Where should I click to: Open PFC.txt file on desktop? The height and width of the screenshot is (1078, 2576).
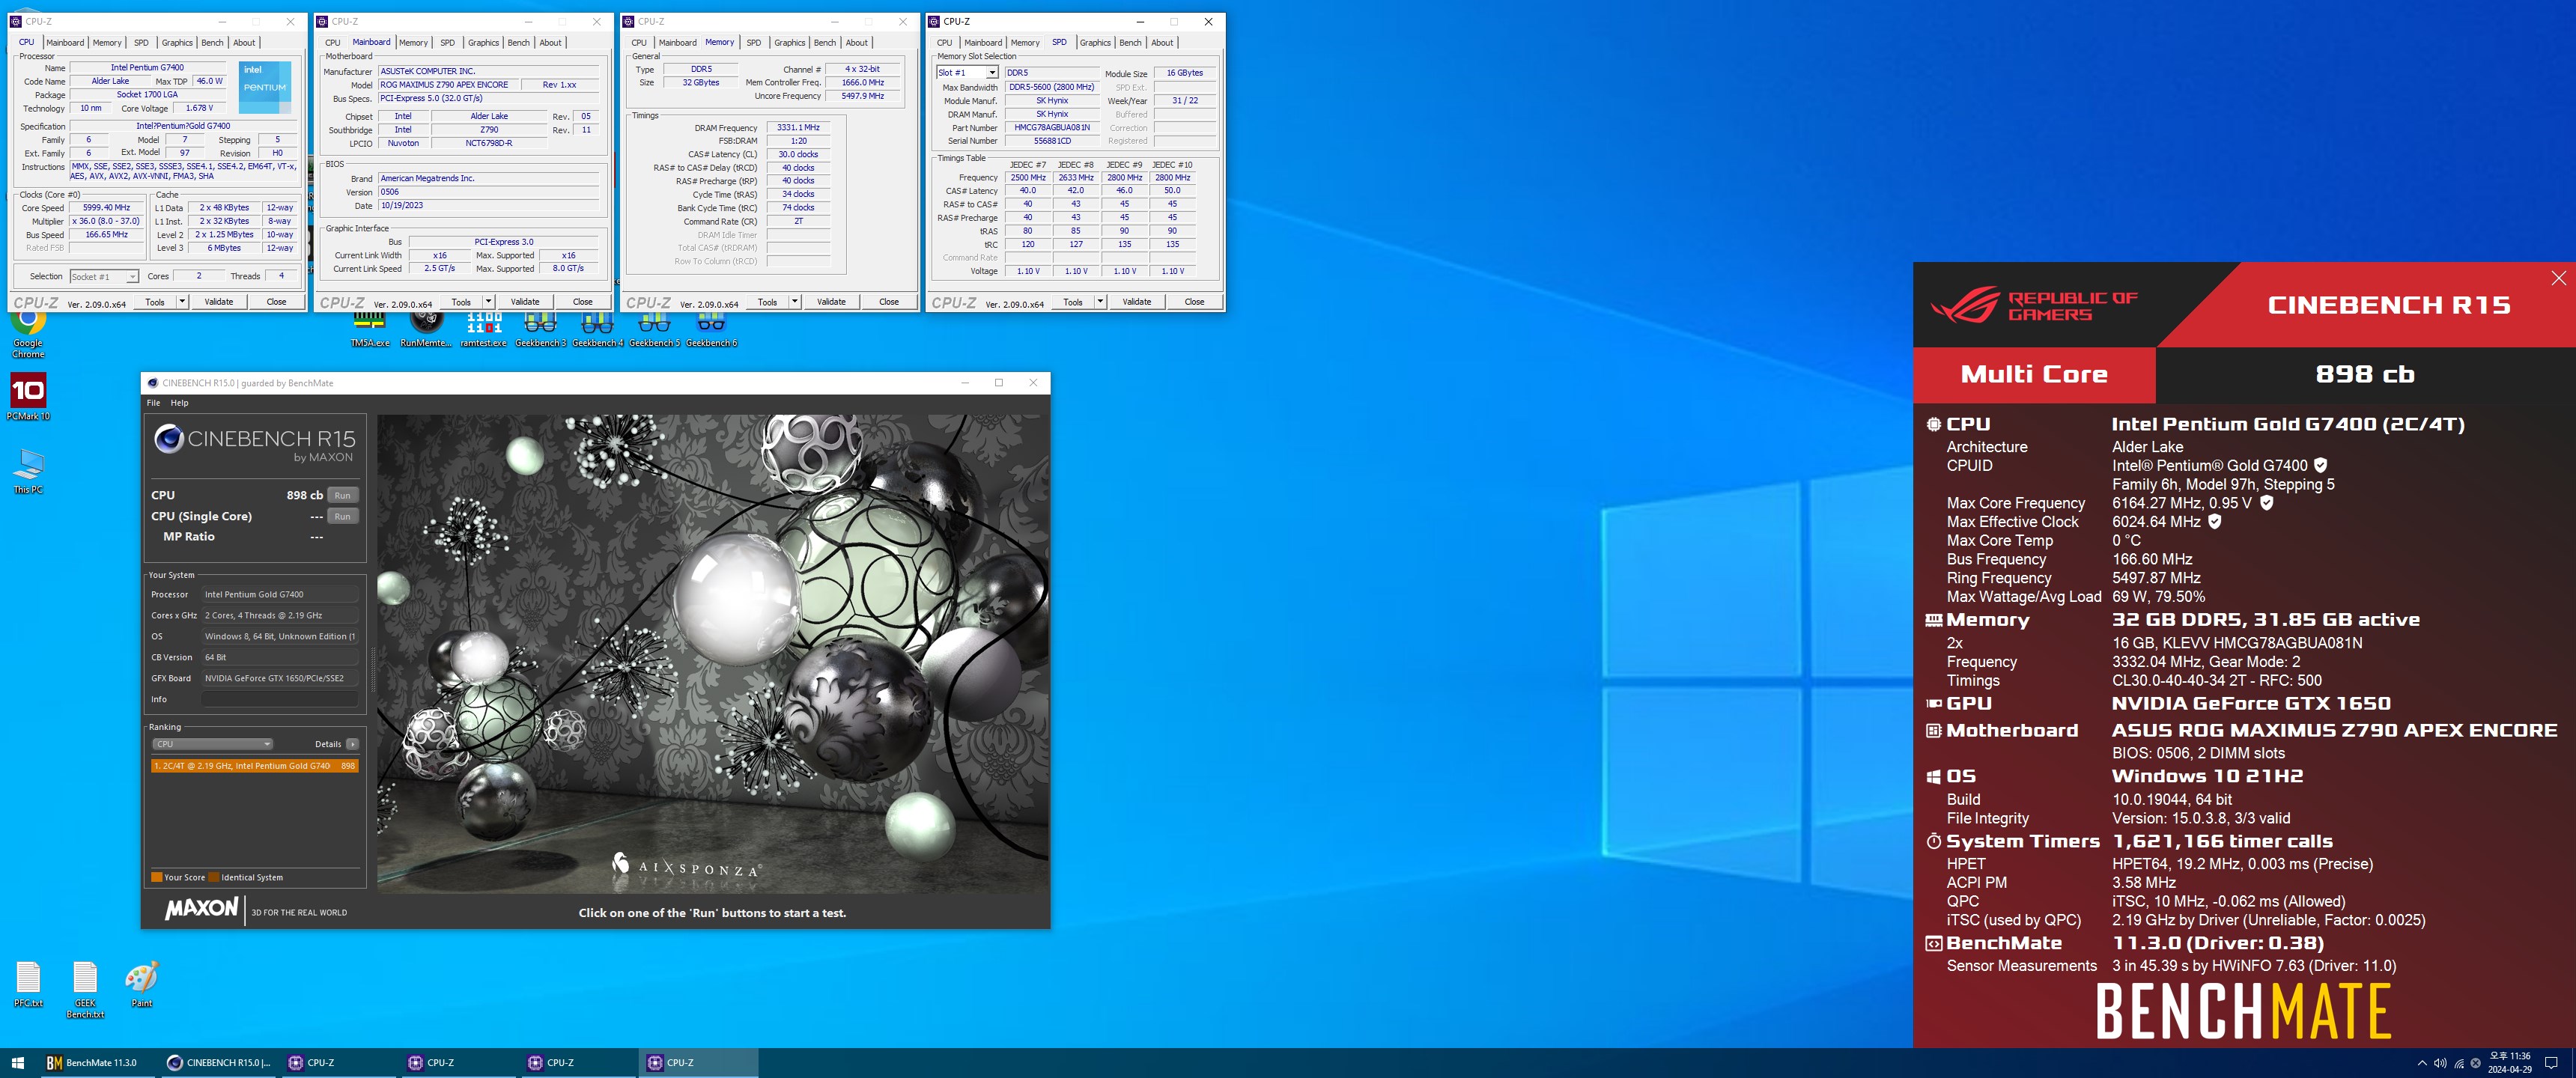28,984
